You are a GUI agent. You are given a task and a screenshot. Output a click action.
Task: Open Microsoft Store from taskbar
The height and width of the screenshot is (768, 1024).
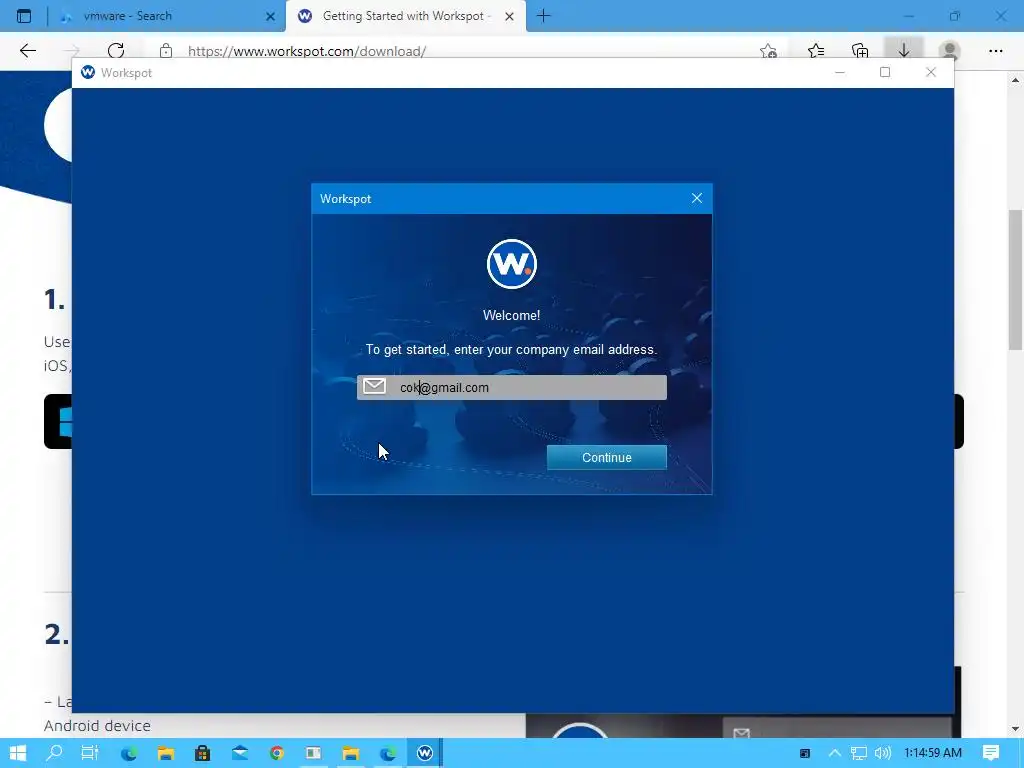[202, 753]
